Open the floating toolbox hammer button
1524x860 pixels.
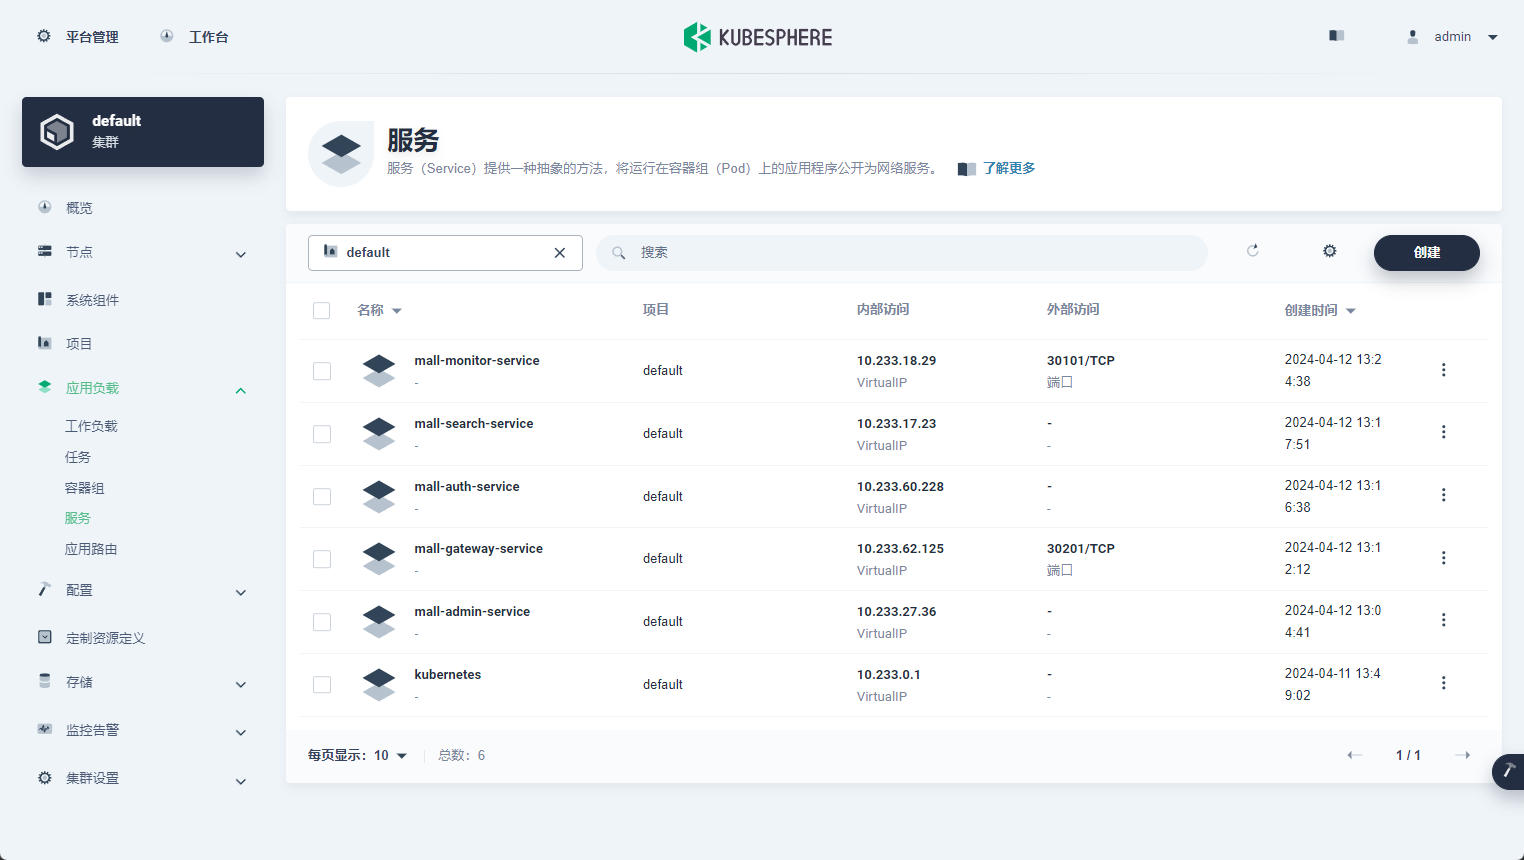point(1508,772)
